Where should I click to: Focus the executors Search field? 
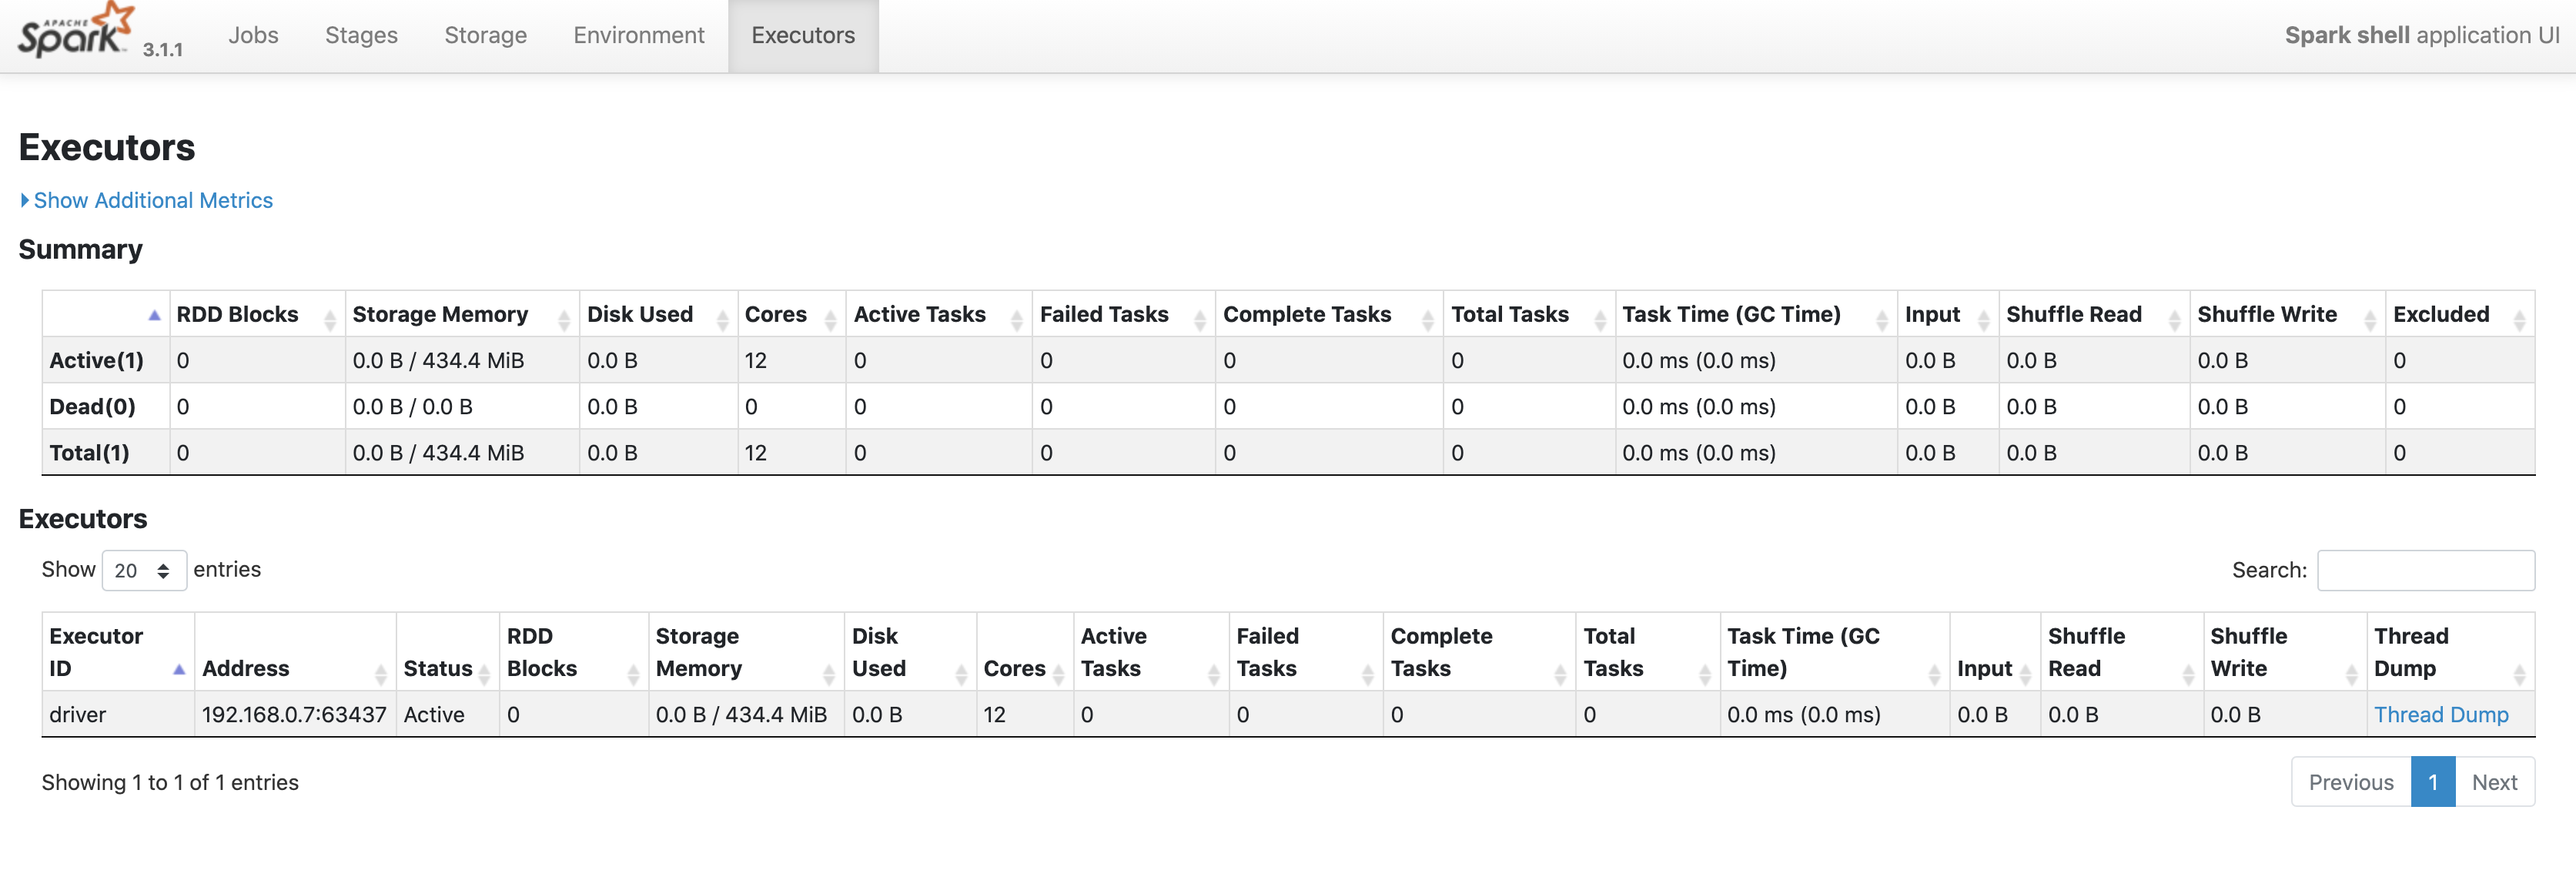coord(2425,570)
